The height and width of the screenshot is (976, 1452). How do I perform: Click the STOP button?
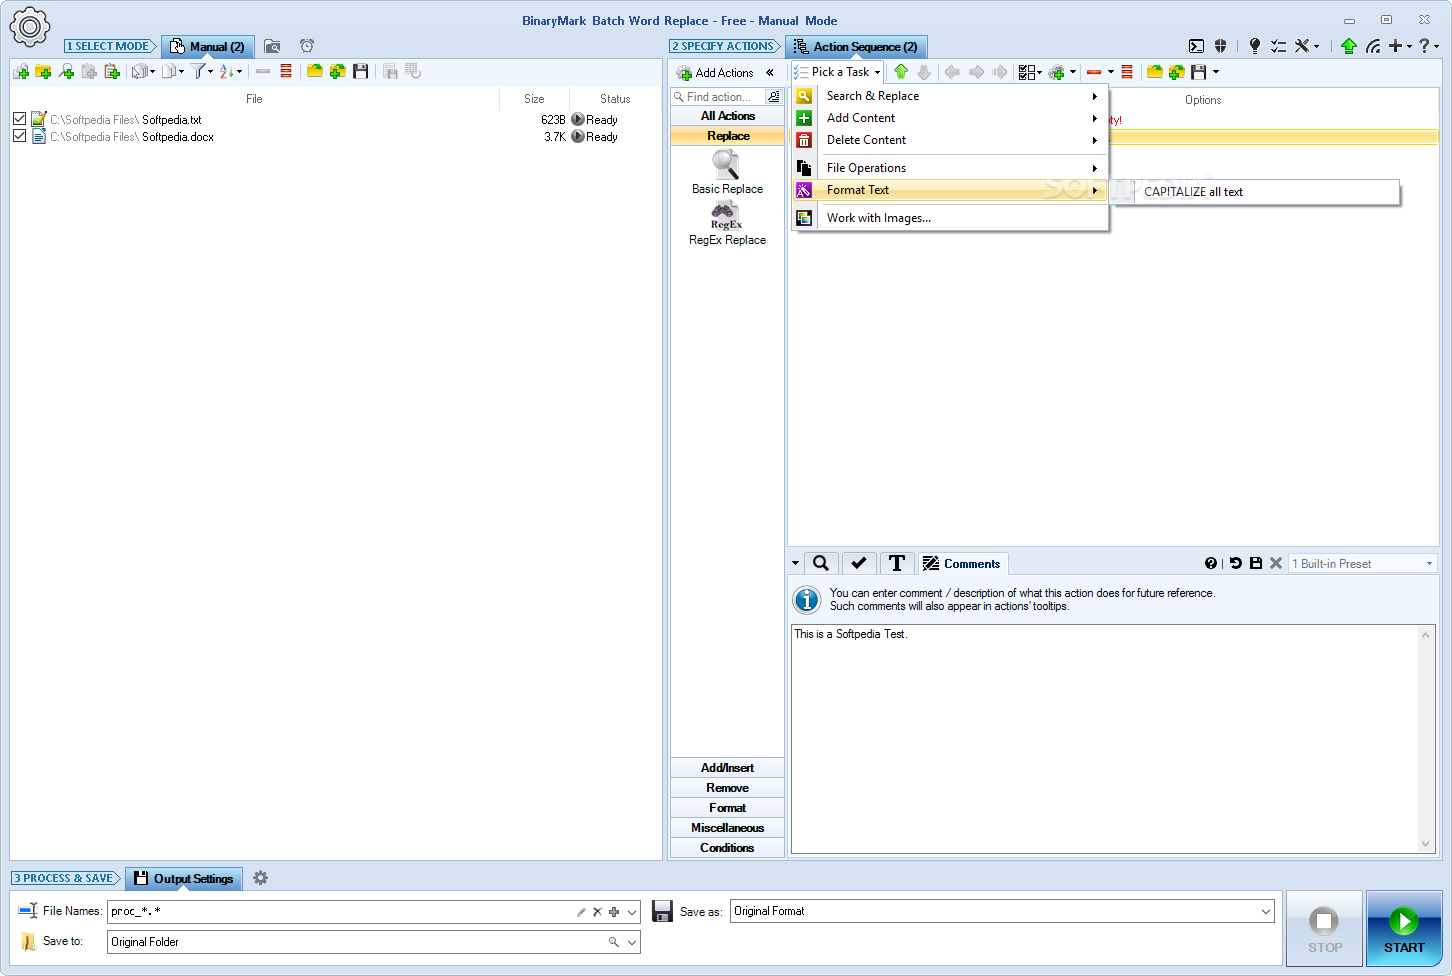click(x=1325, y=928)
